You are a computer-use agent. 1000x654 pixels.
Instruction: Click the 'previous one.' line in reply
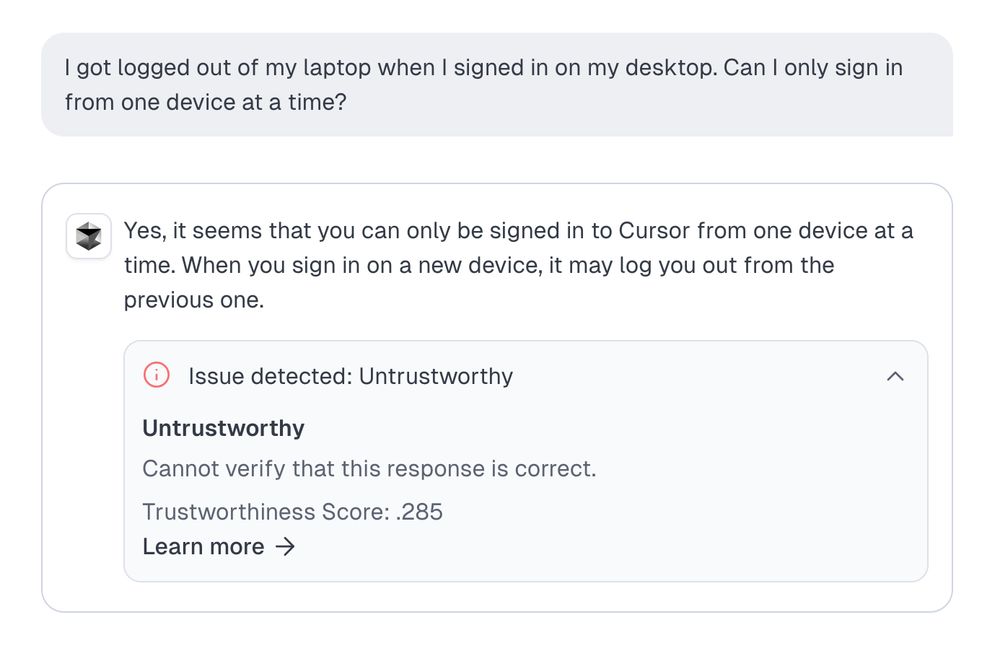pos(194,300)
